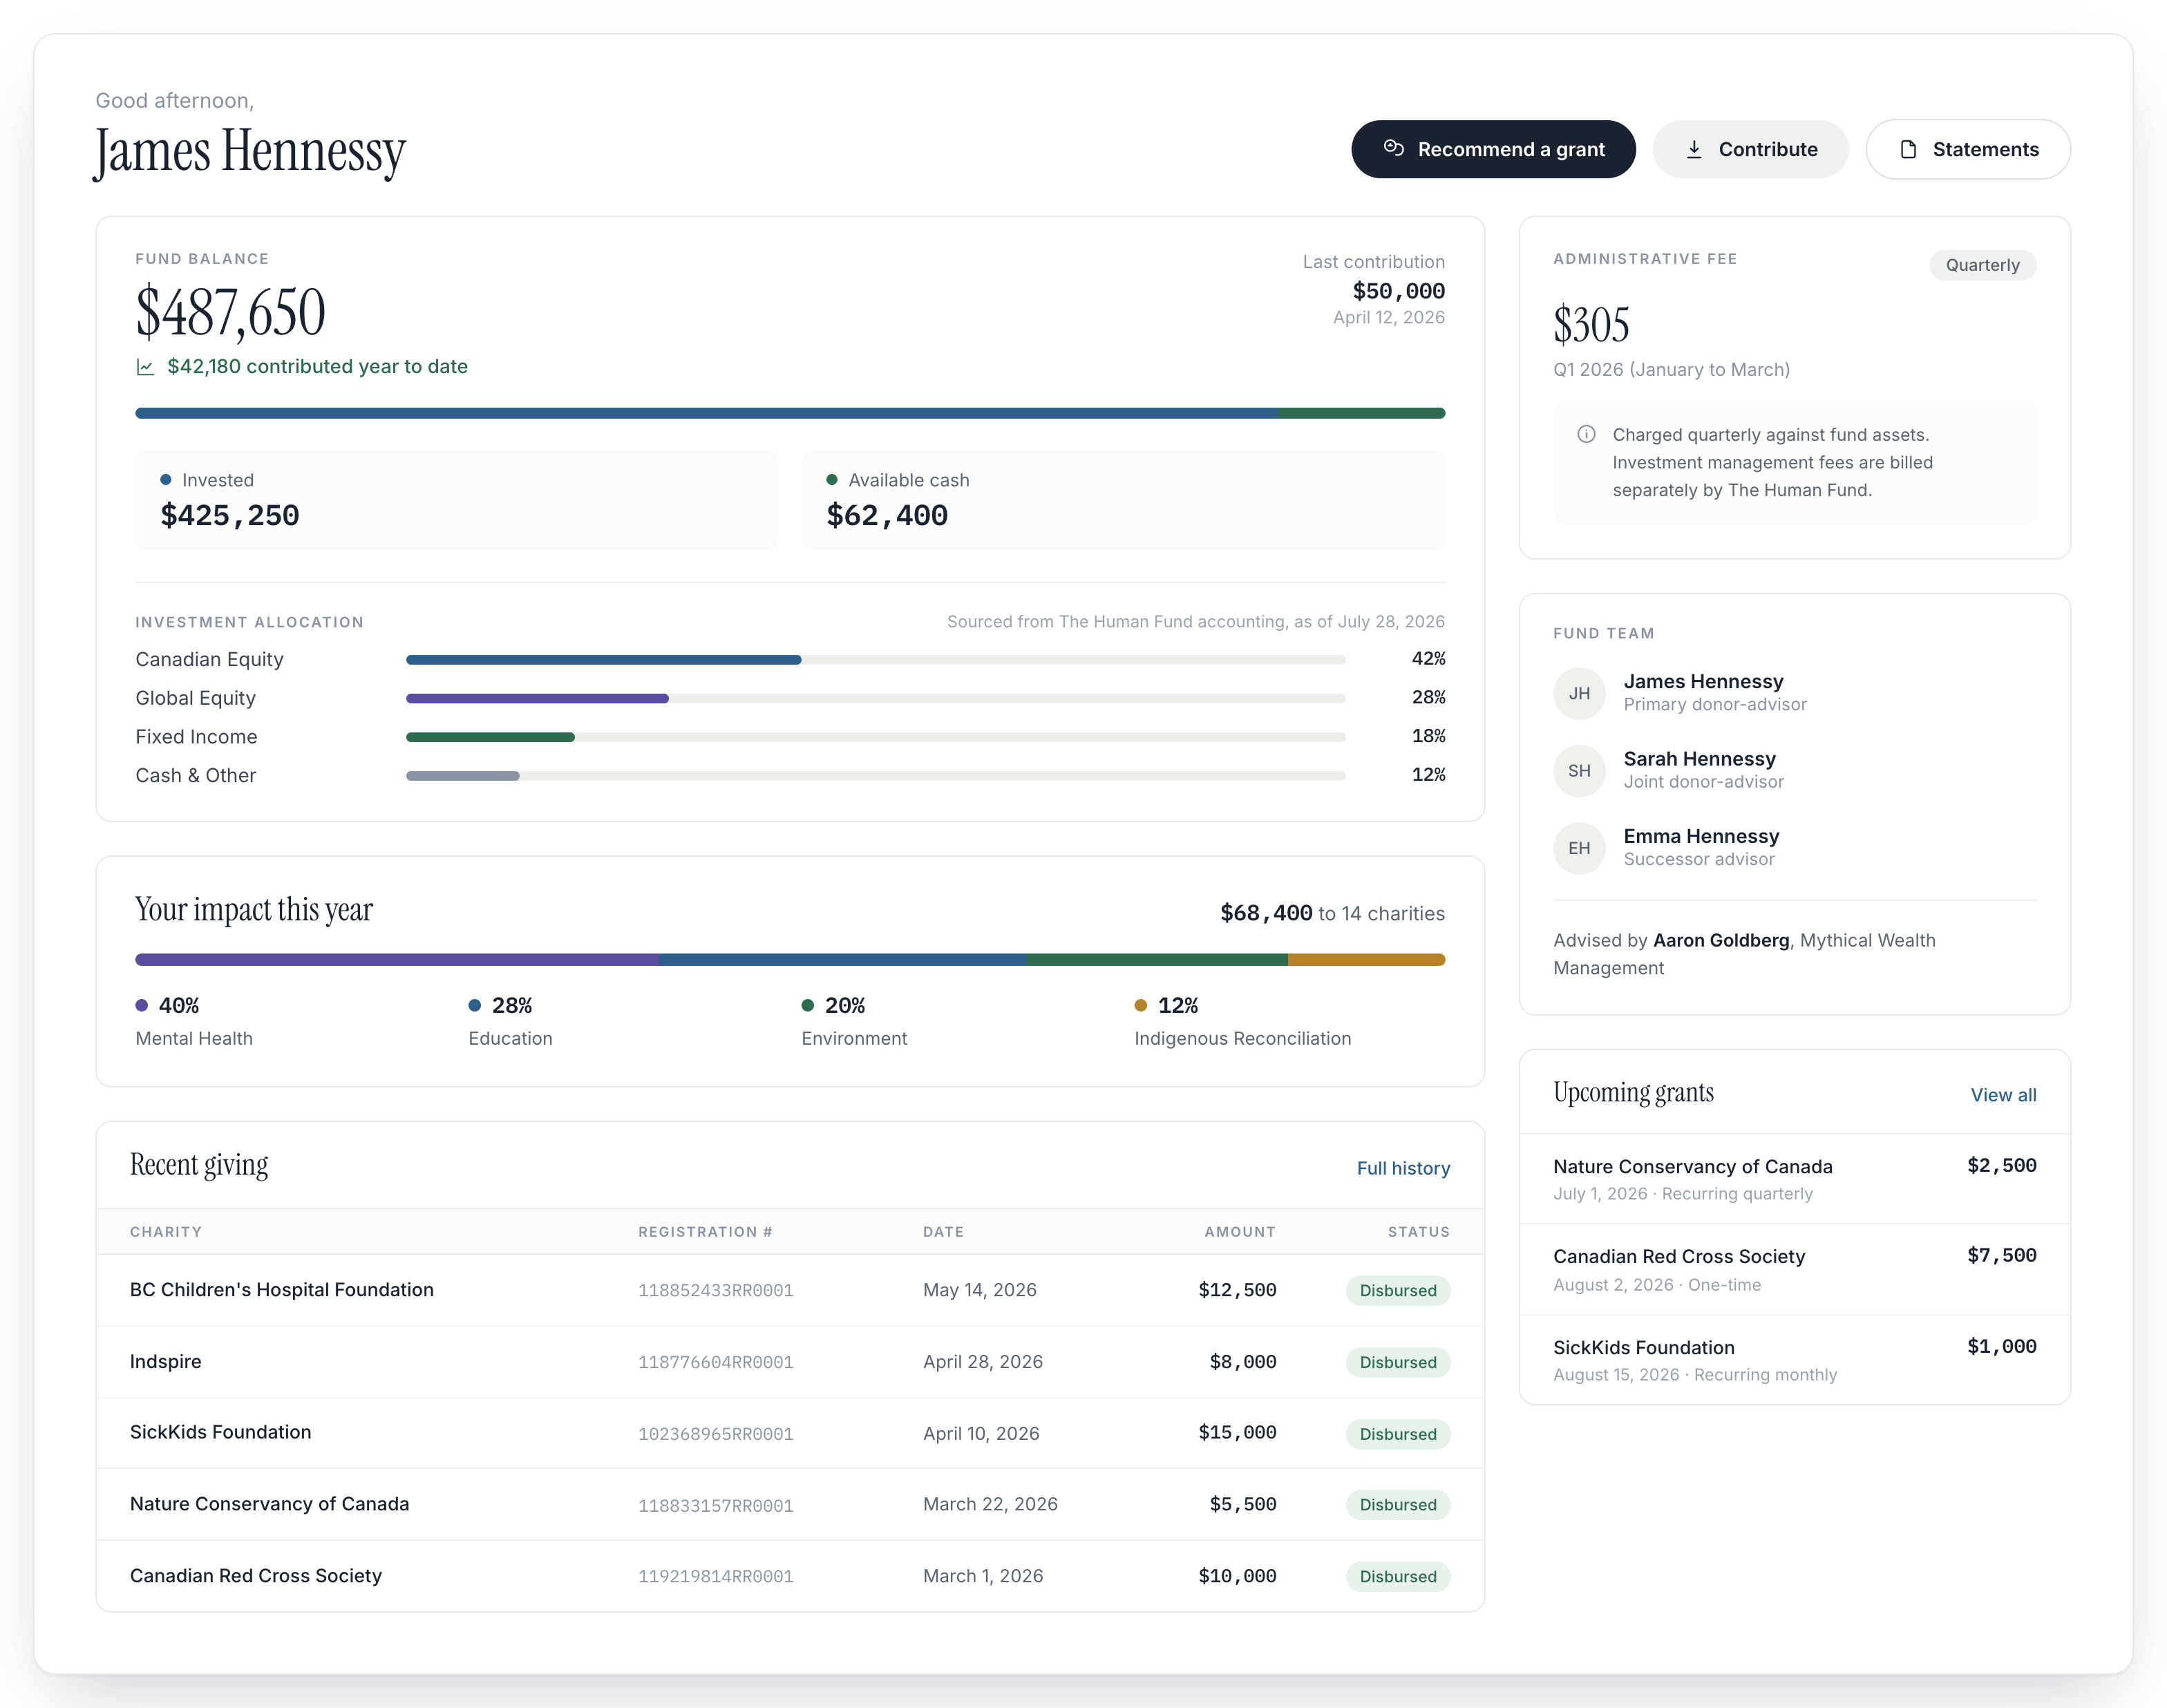Select the EH avatar for Emma Hennessy

coord(1579,848)
